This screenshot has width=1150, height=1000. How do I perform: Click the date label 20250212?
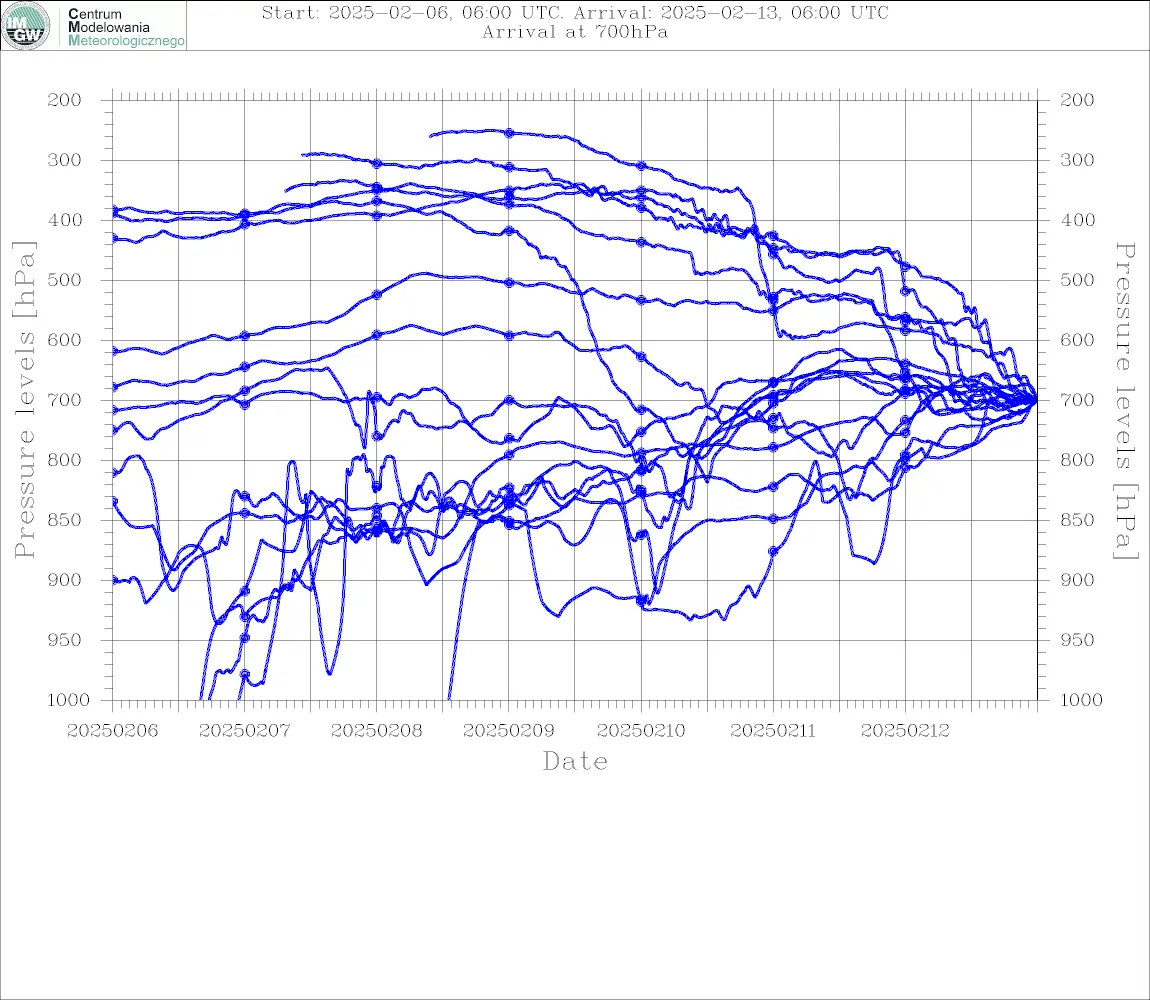point(905,731)
